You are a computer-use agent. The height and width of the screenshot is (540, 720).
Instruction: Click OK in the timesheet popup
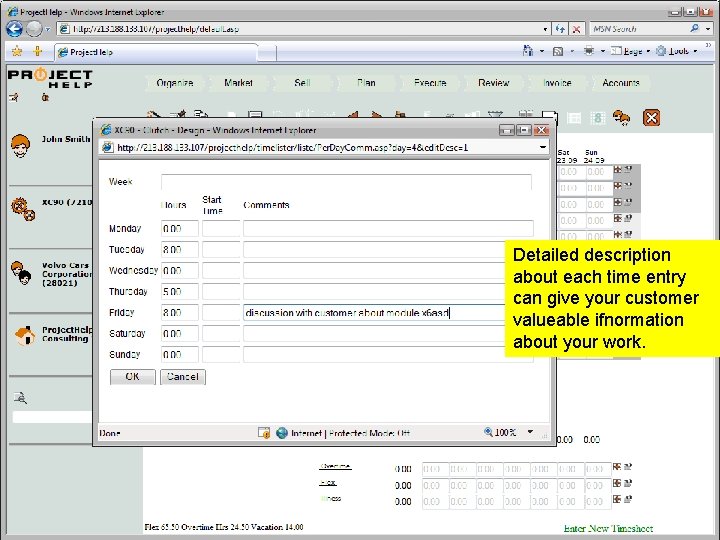(x=133, y=377)
